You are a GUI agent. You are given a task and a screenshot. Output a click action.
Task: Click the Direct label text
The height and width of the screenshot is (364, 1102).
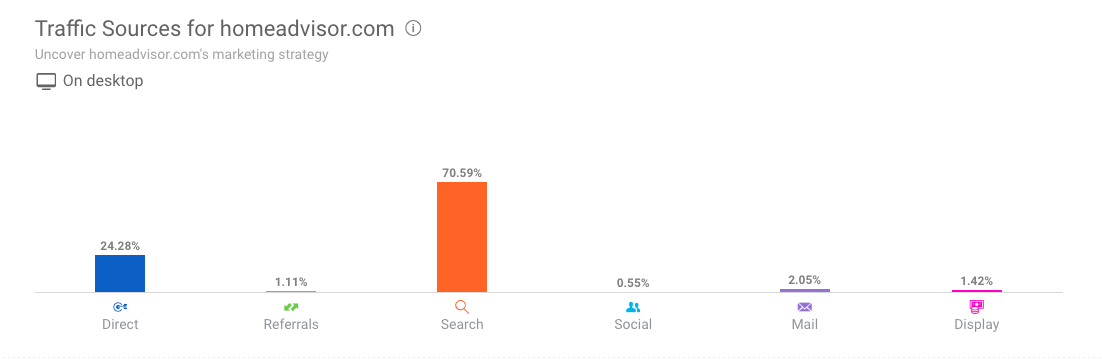pos(120,325)
